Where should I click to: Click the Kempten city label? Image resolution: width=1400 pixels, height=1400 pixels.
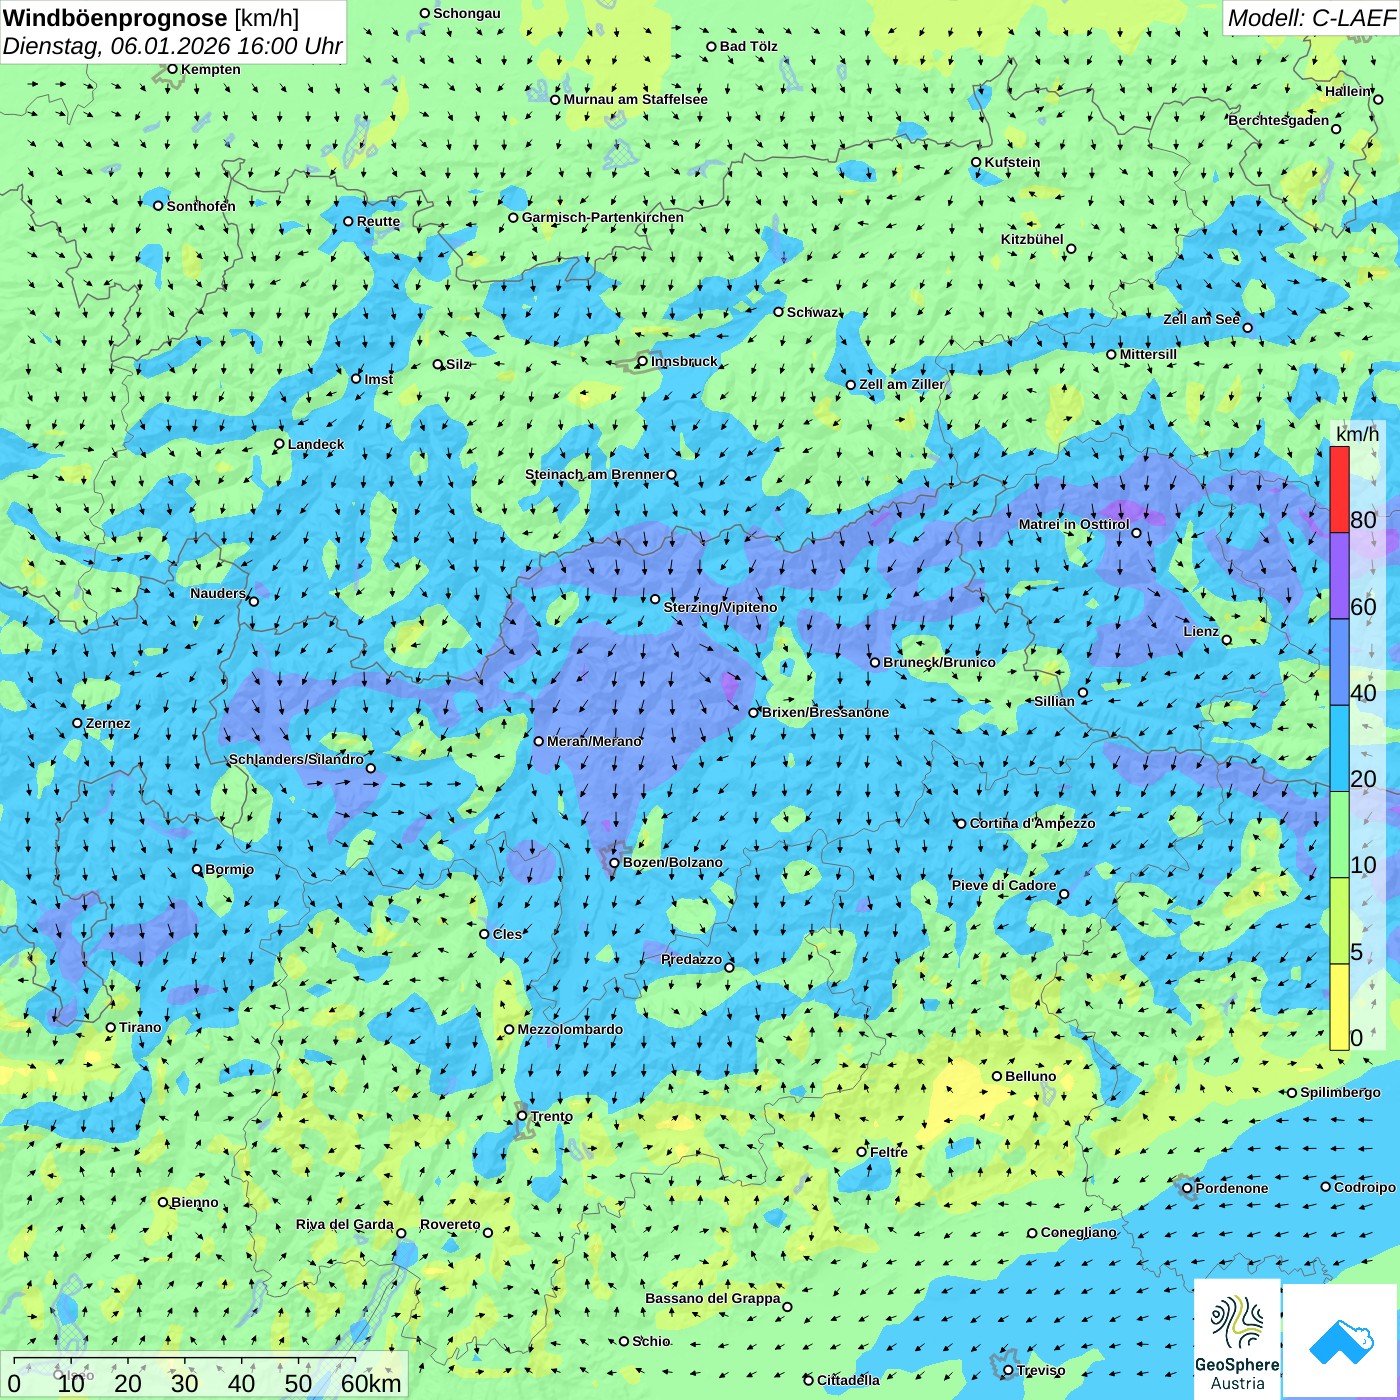pyautogui.click(x=211, y=69)
